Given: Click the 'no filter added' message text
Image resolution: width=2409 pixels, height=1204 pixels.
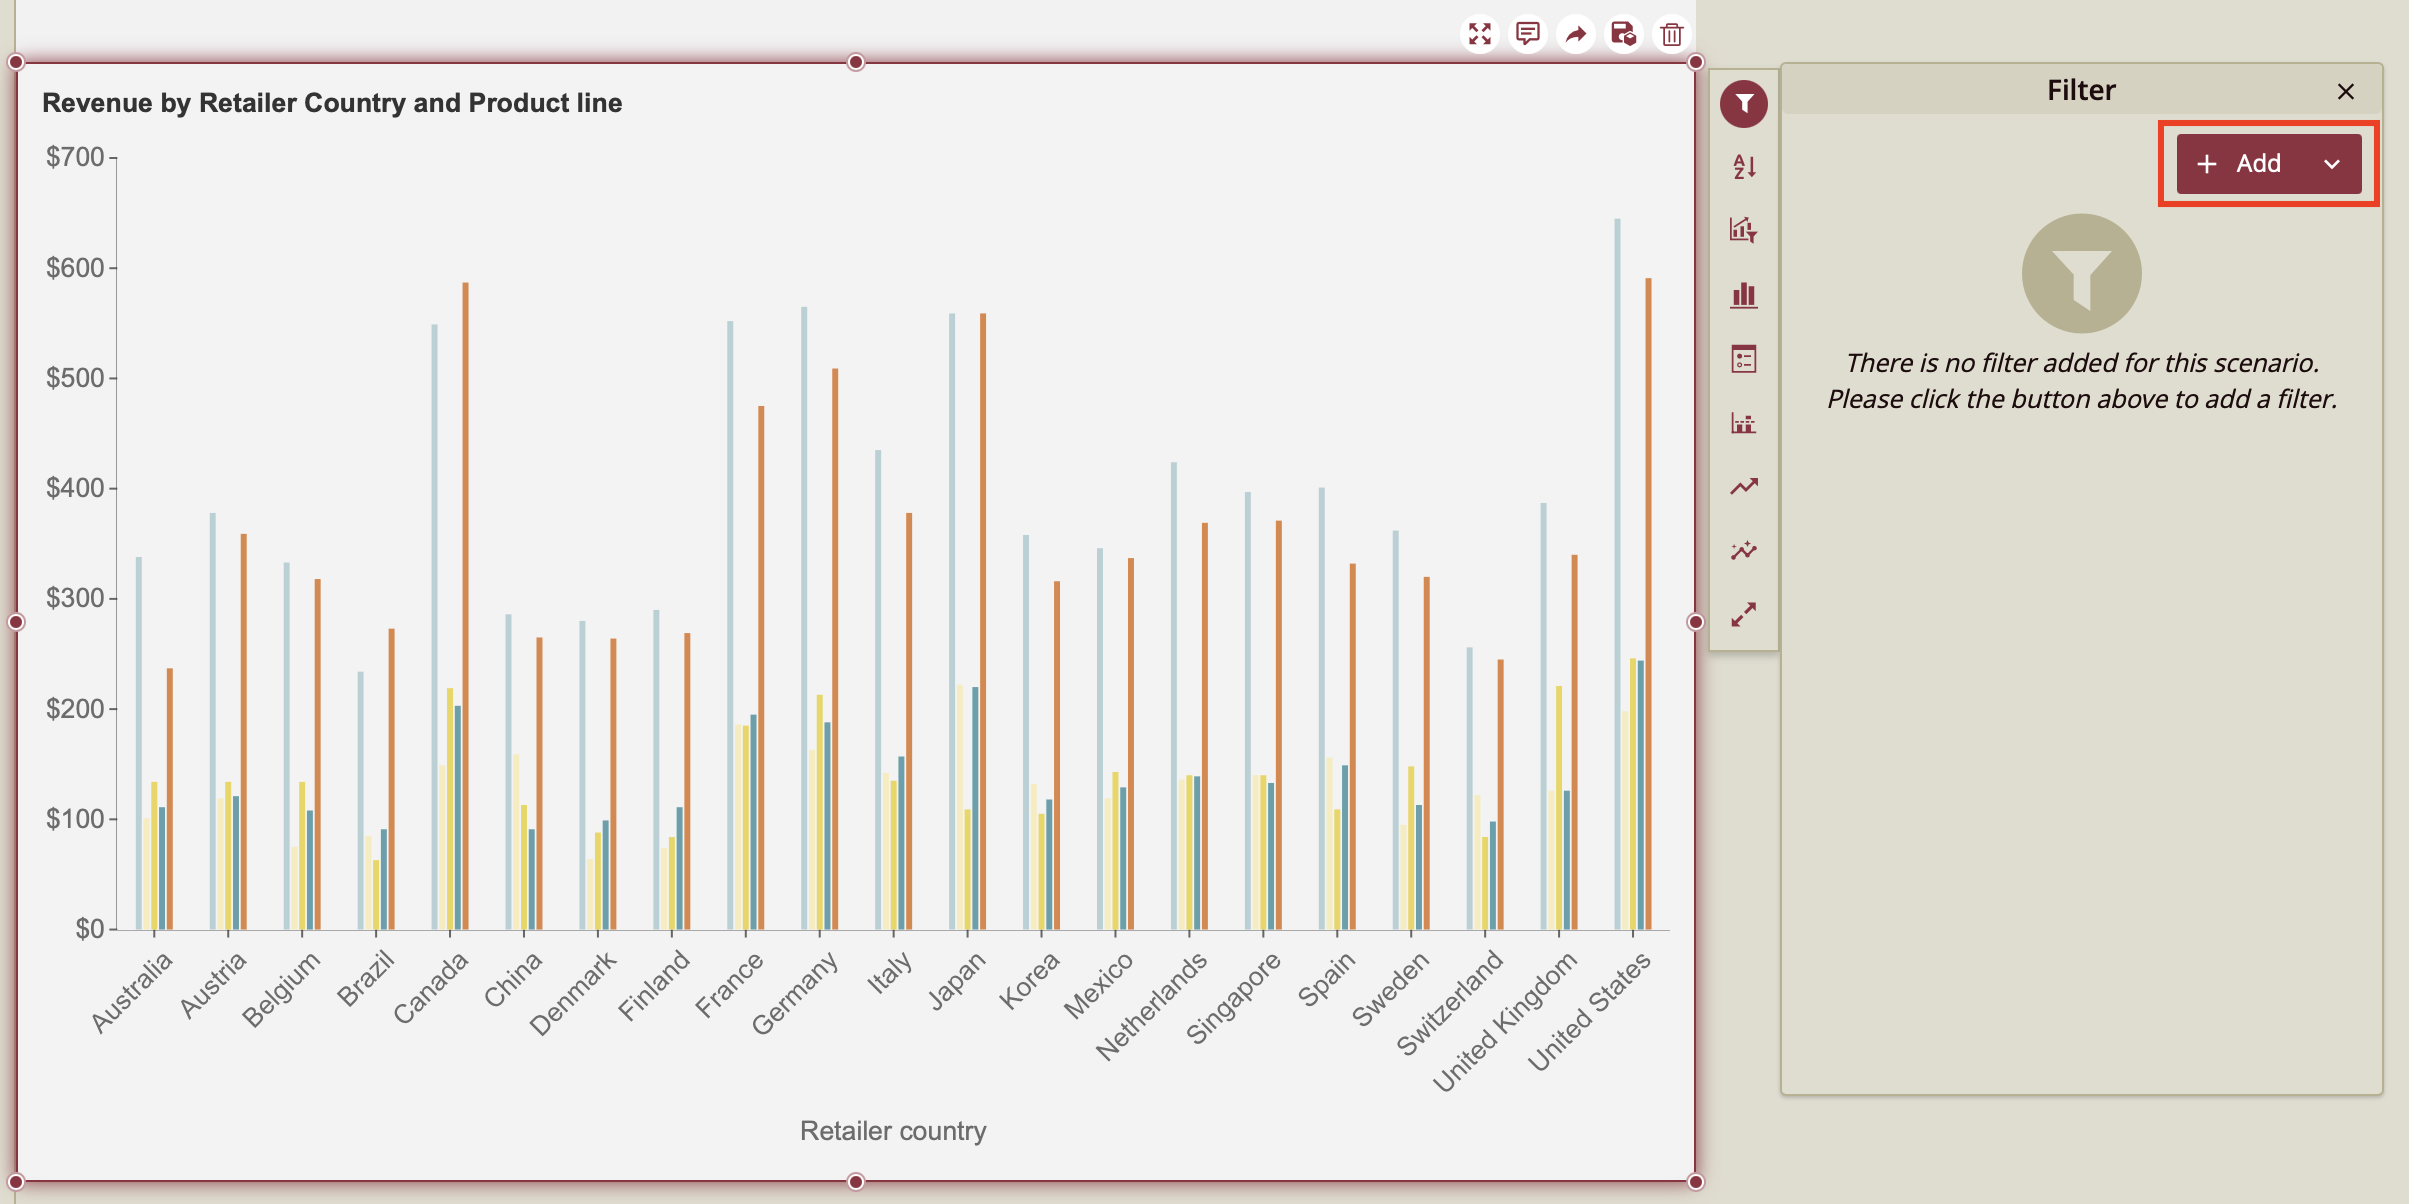Looking at the screenshot, I should click(2082, 381).
